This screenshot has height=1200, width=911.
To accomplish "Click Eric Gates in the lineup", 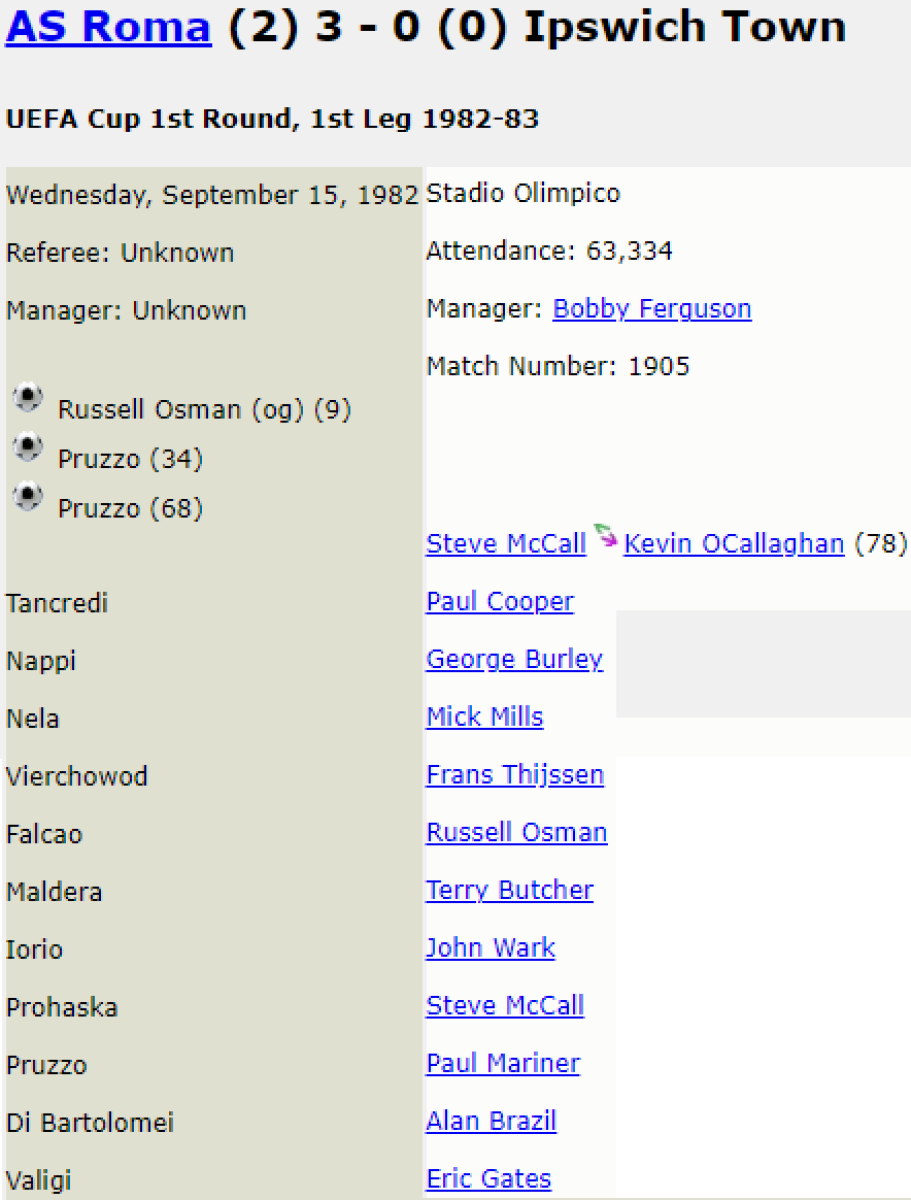I will (x=488, y=1180).
